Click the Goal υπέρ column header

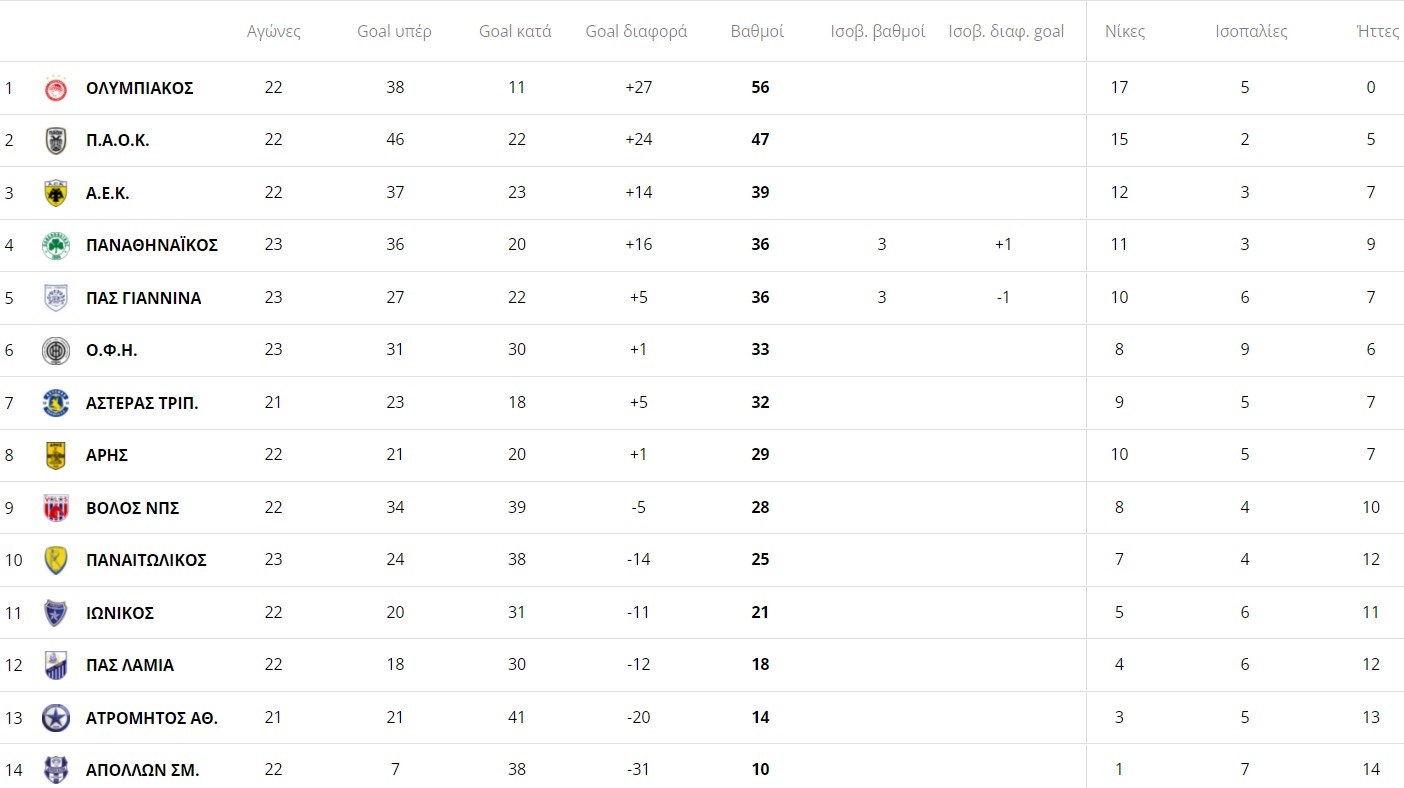tap(395, 31)
